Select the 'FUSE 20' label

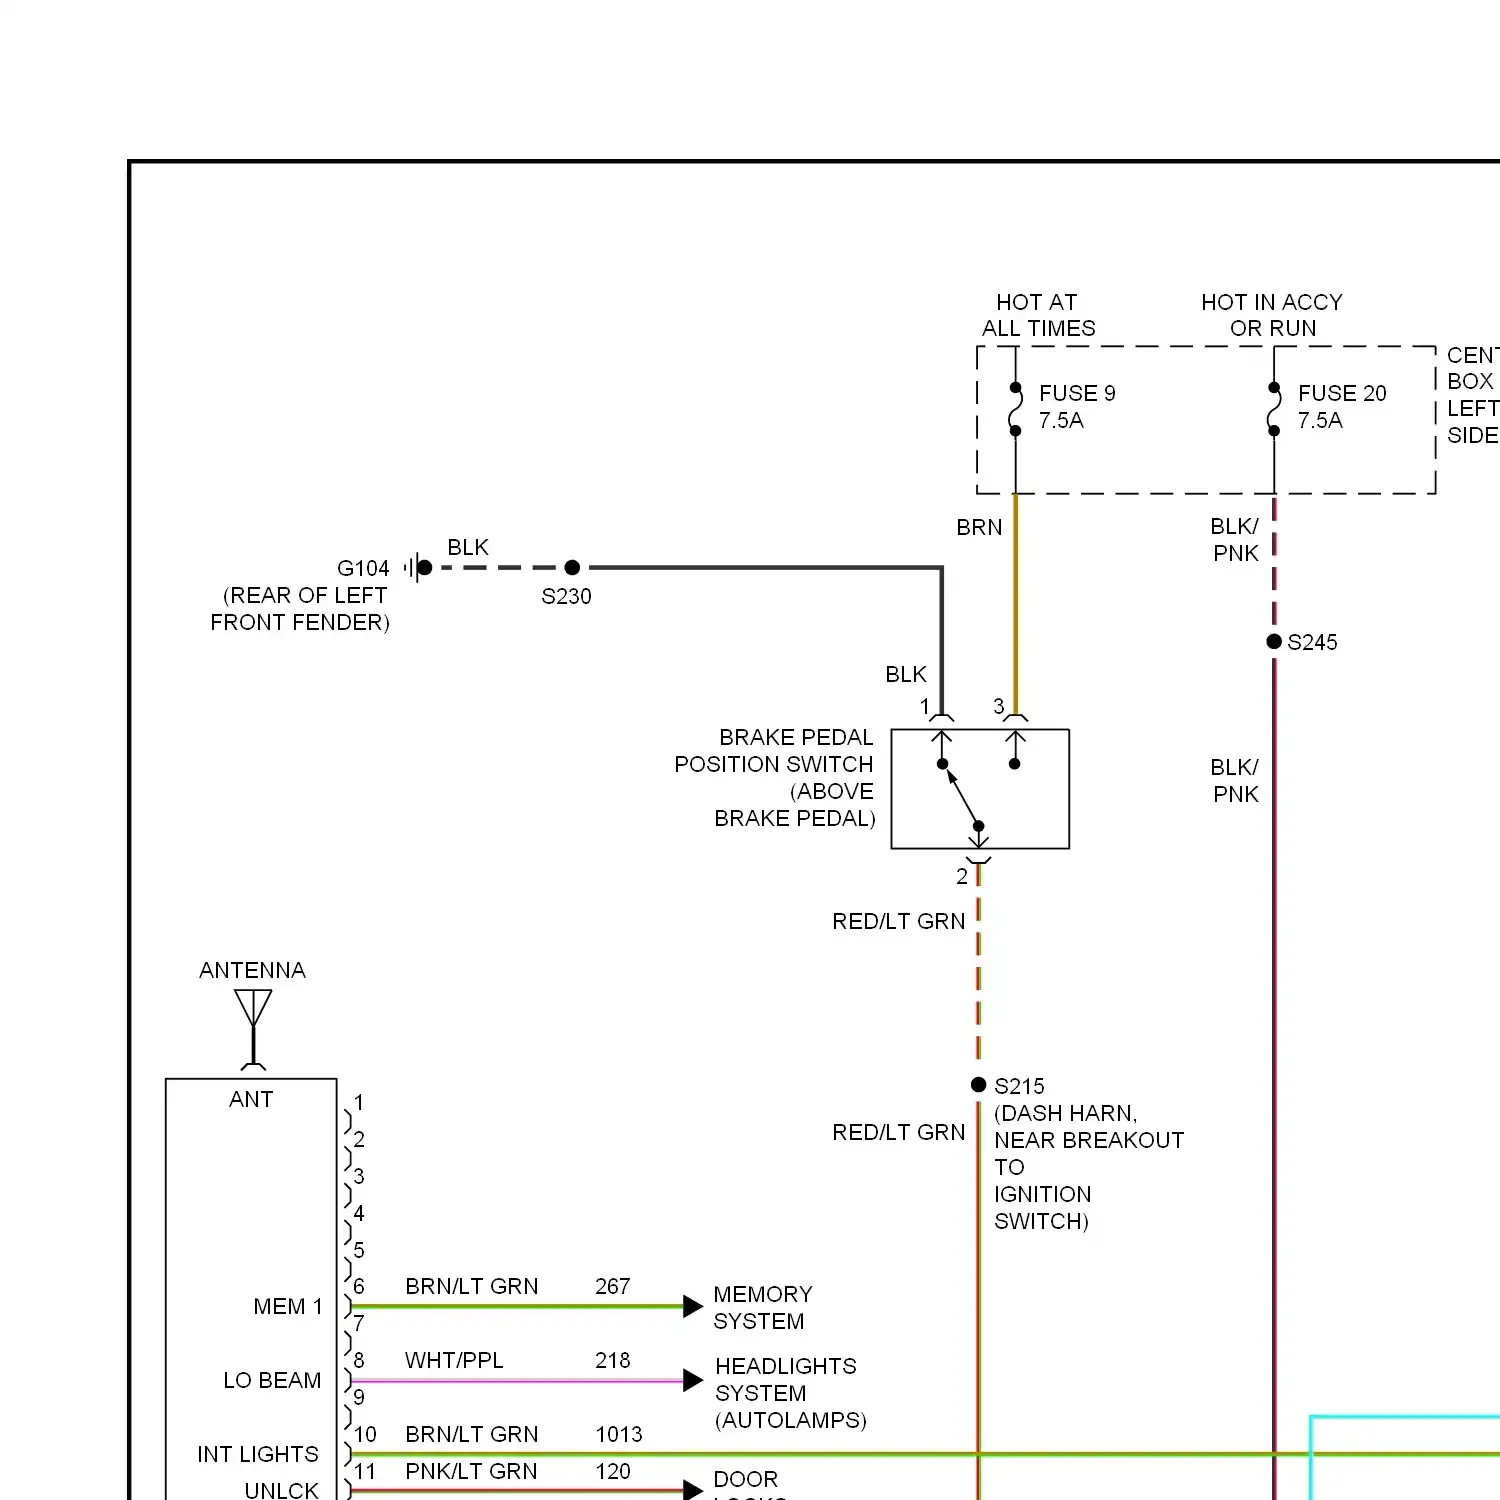1342,393
